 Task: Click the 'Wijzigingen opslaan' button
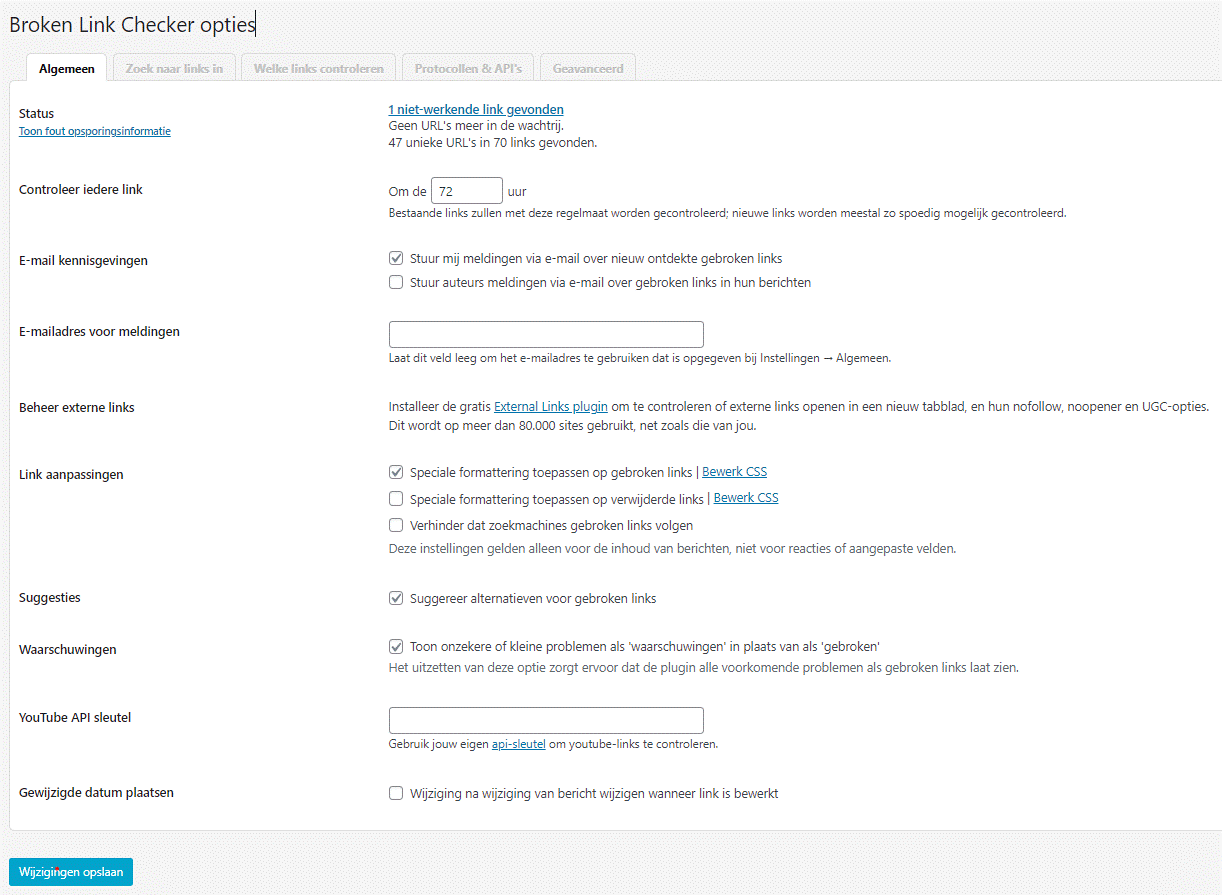(71, 872)
